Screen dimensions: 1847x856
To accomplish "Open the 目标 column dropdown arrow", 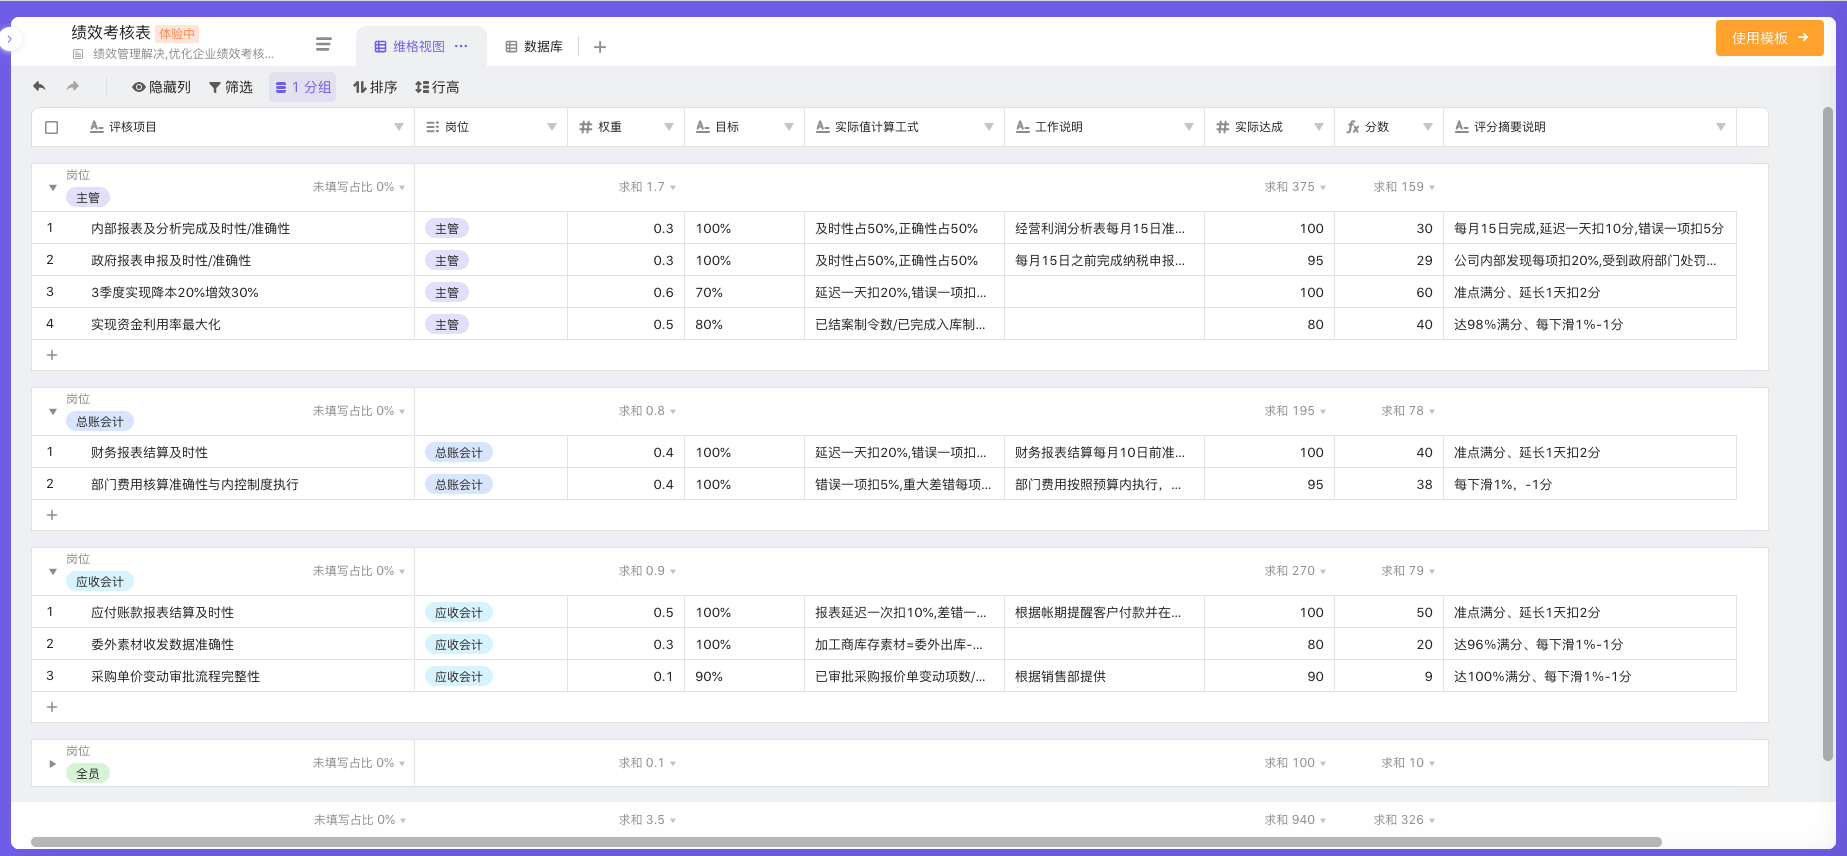I will (x=789, y=127).
